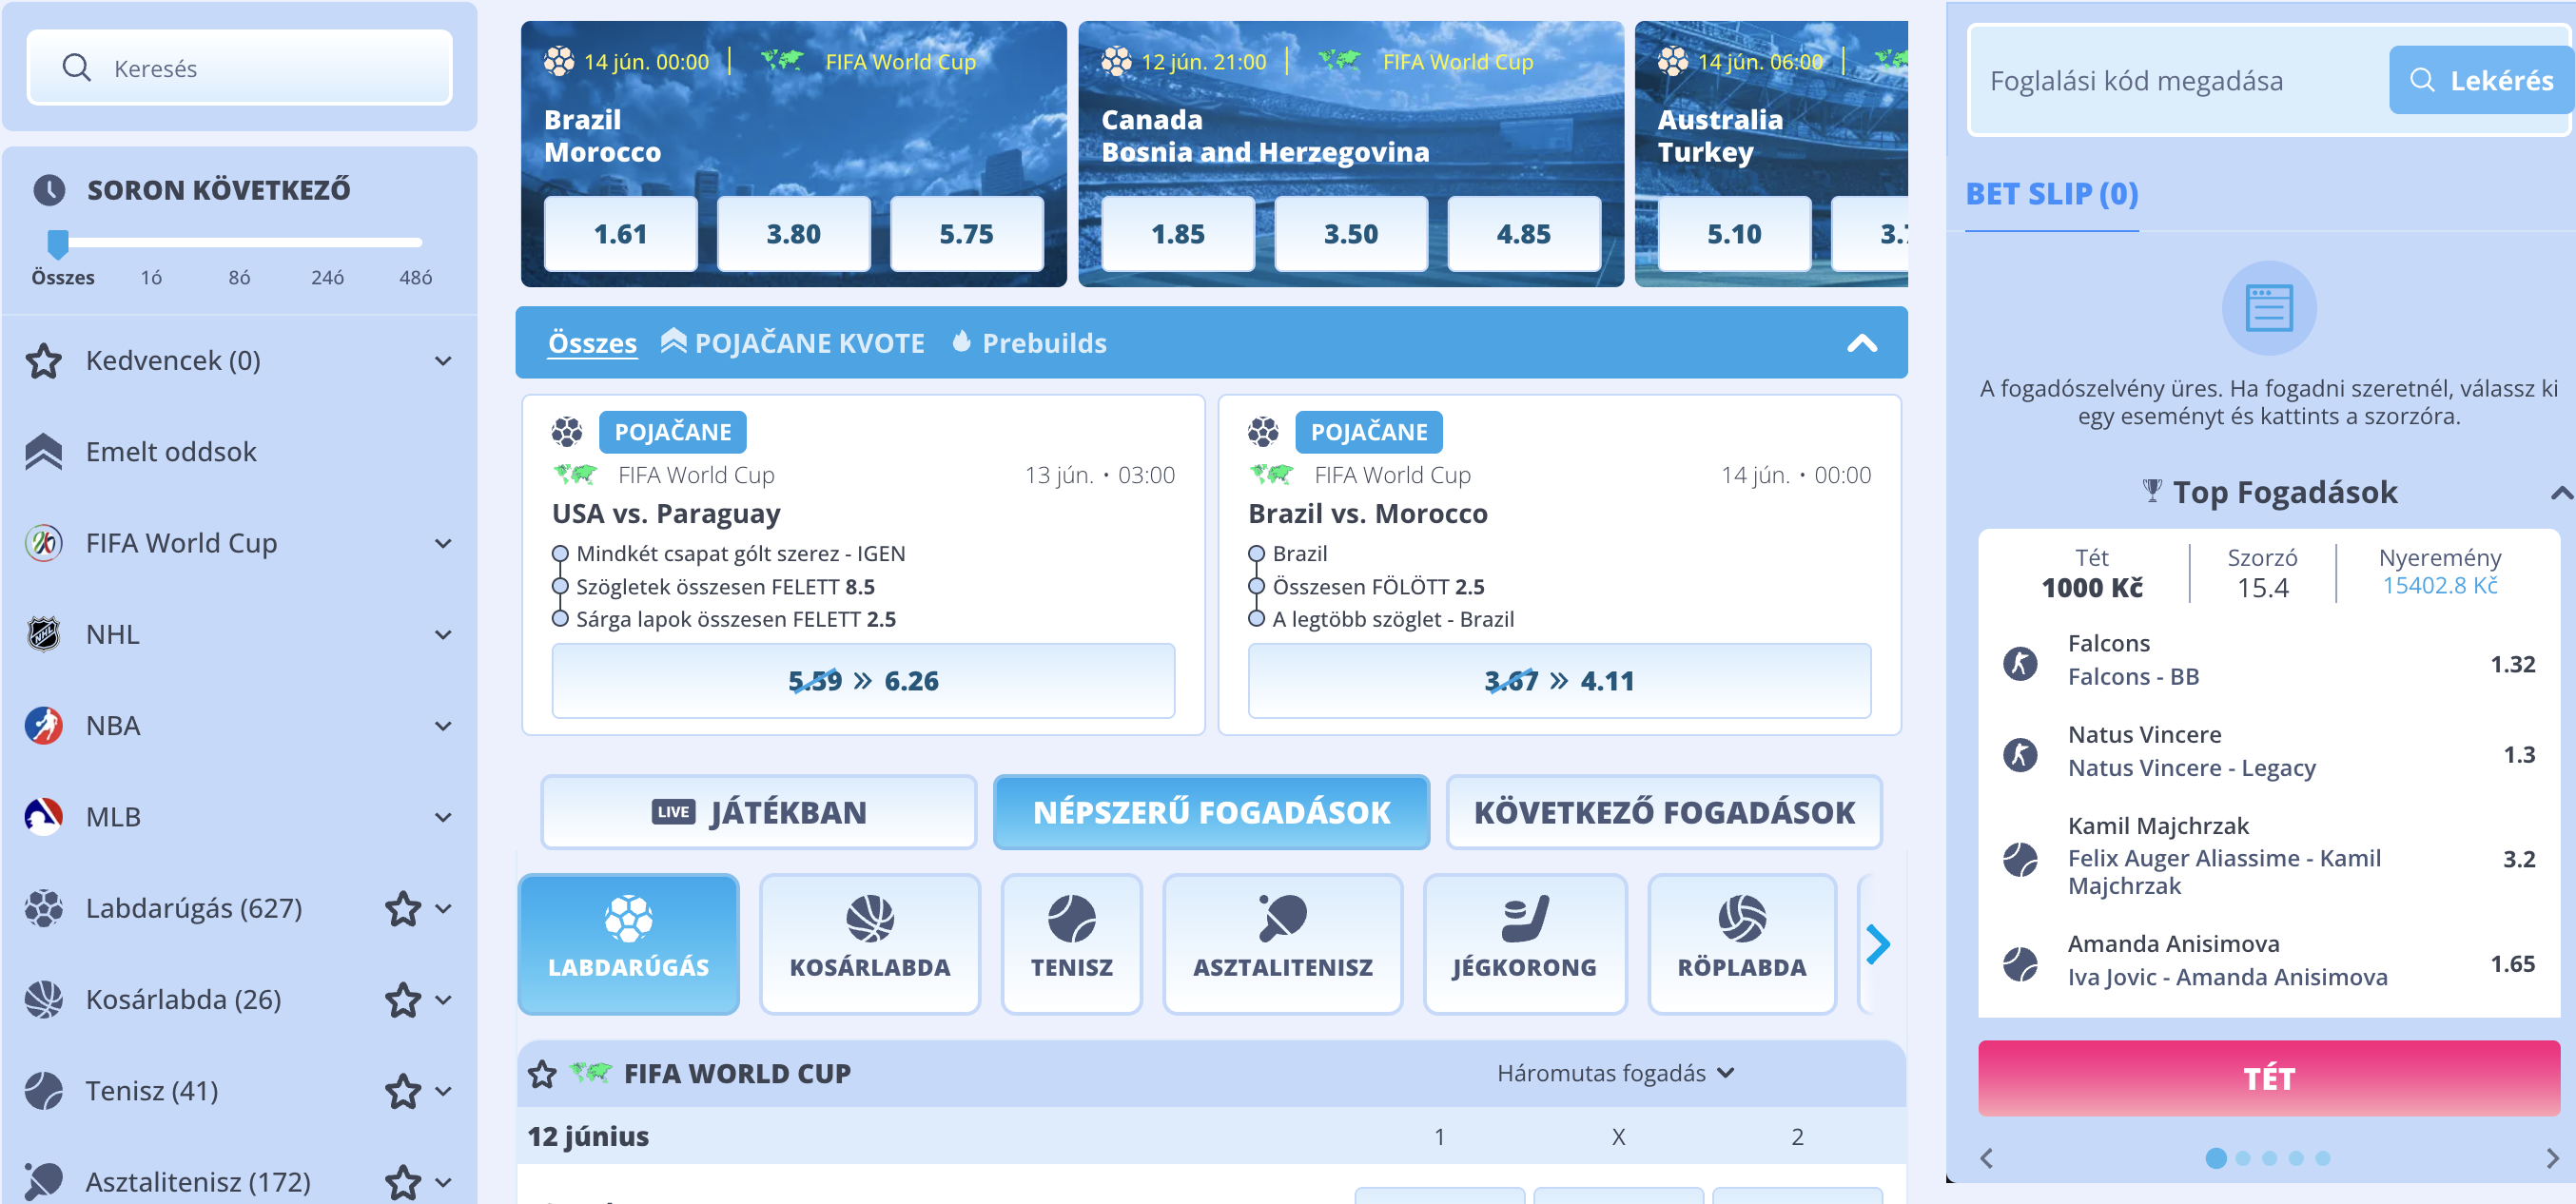Image resolution: width=2576 pixels, height=1204 pixels.
Task: Star the FIFA WORLD CUP league header
Action: (x=542, y=1074)
